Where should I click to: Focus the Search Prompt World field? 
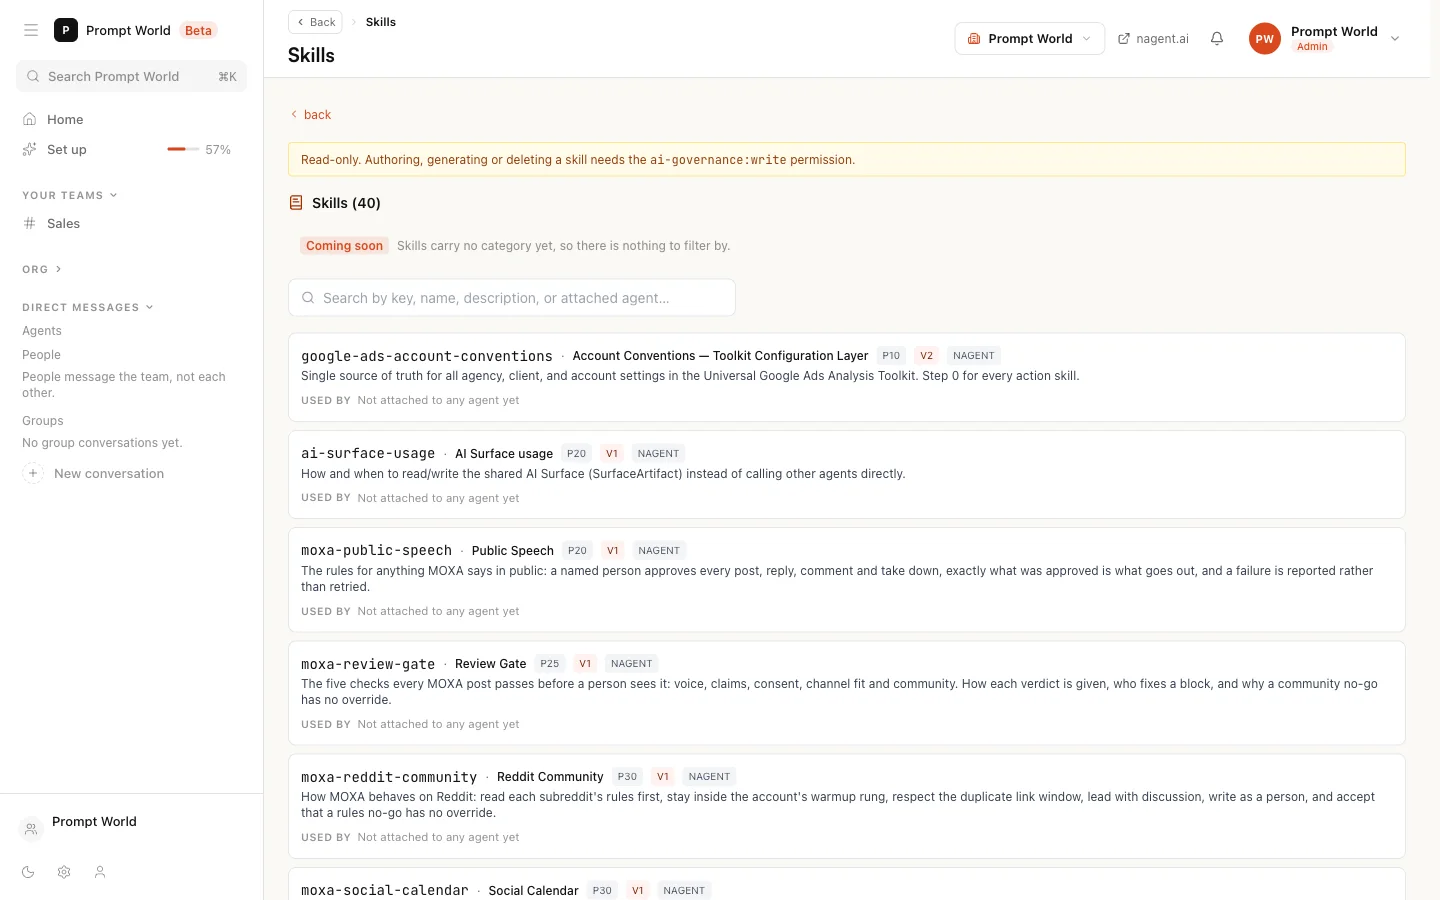[132, 76]
